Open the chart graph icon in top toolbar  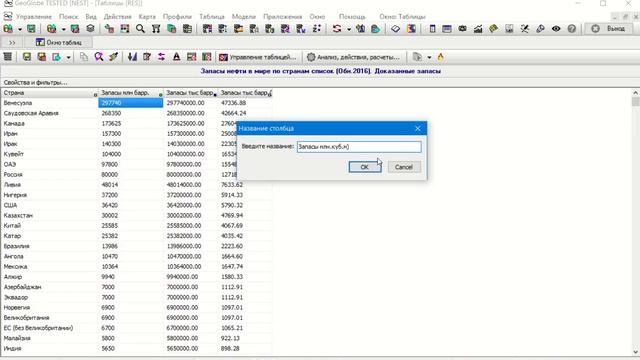point(478,29)
